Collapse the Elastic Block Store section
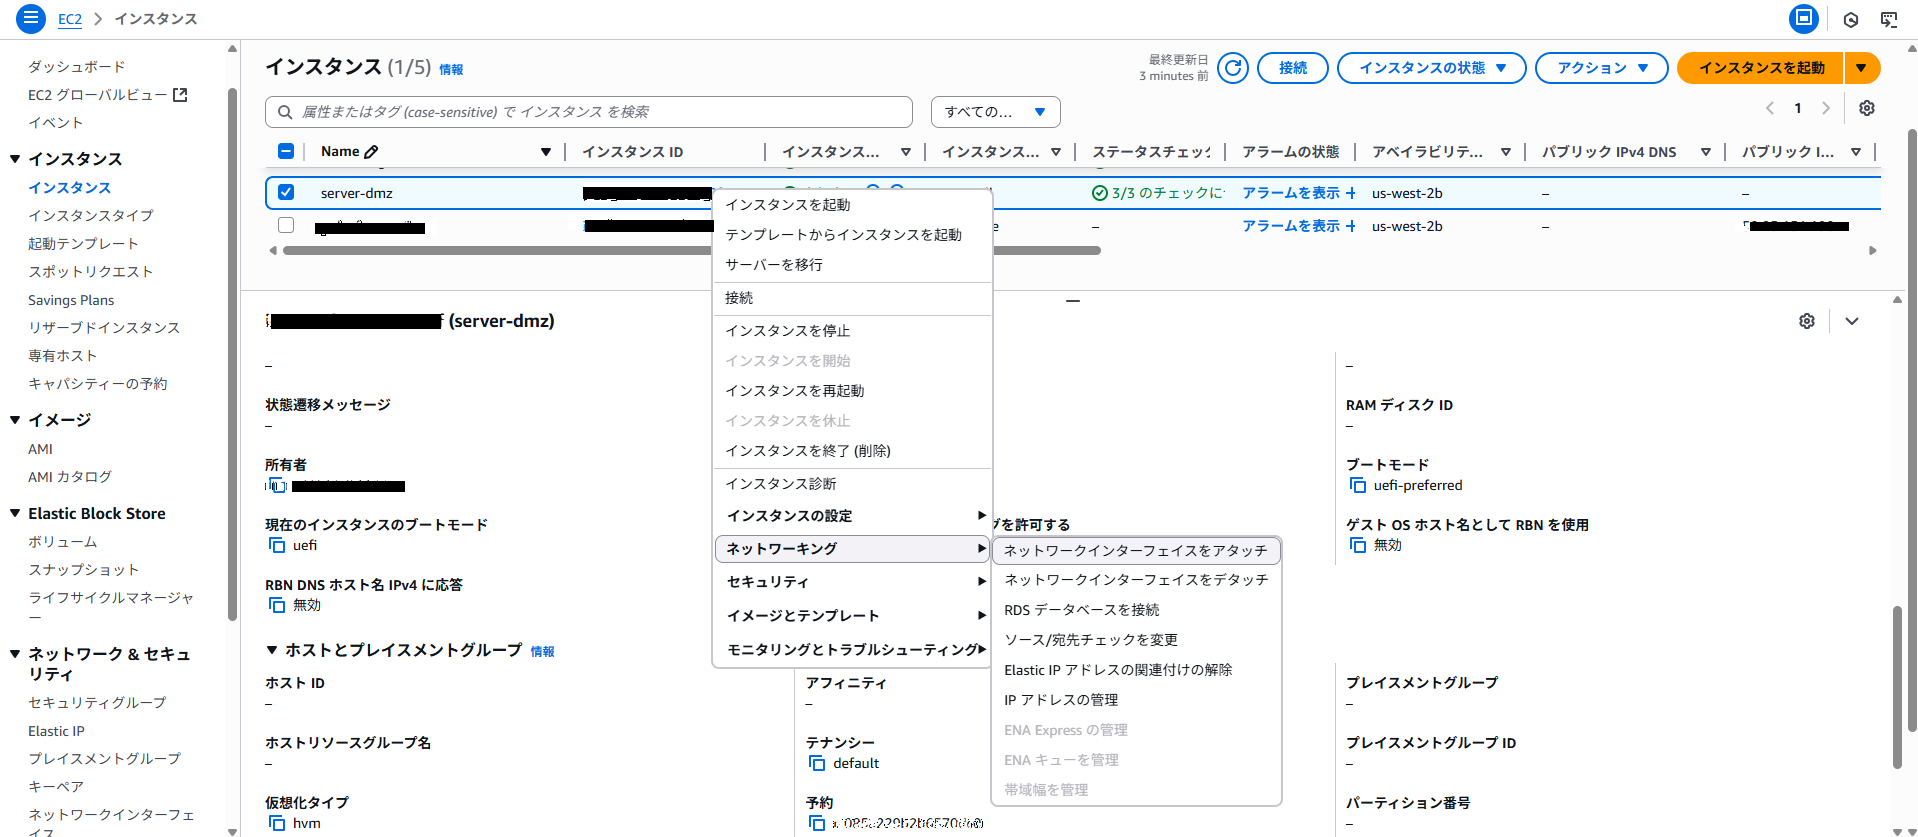Viewport: 1918px width, 837px height. click(x=15, y=513)
